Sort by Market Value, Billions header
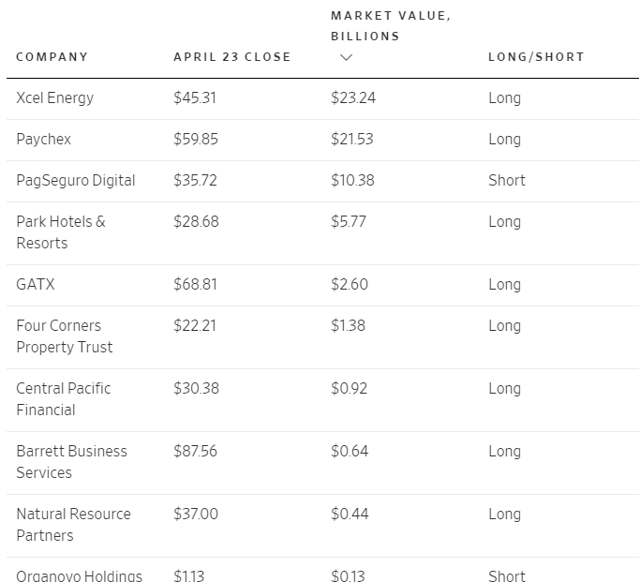640x582 pixels. click(x=391, y=26)
